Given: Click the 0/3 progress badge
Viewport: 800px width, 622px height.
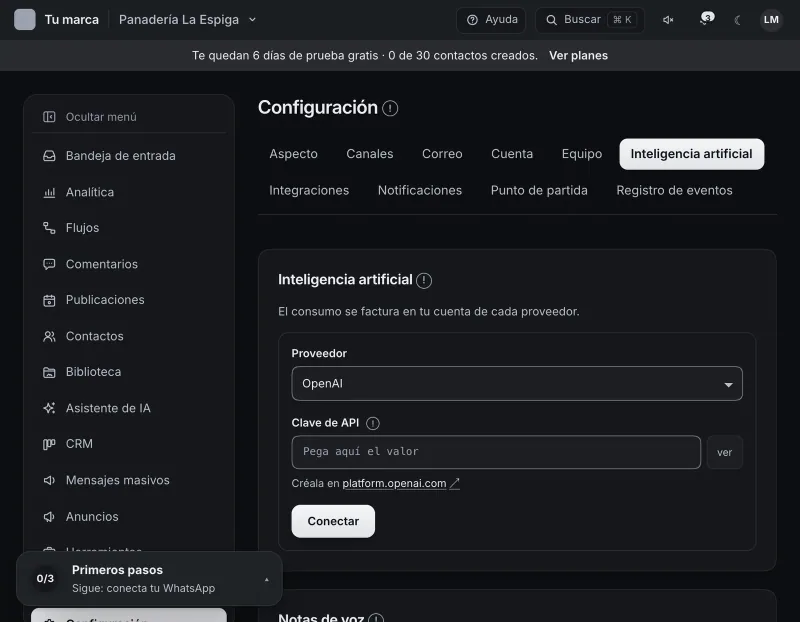Looking at the screenshot, I should 45,579.
